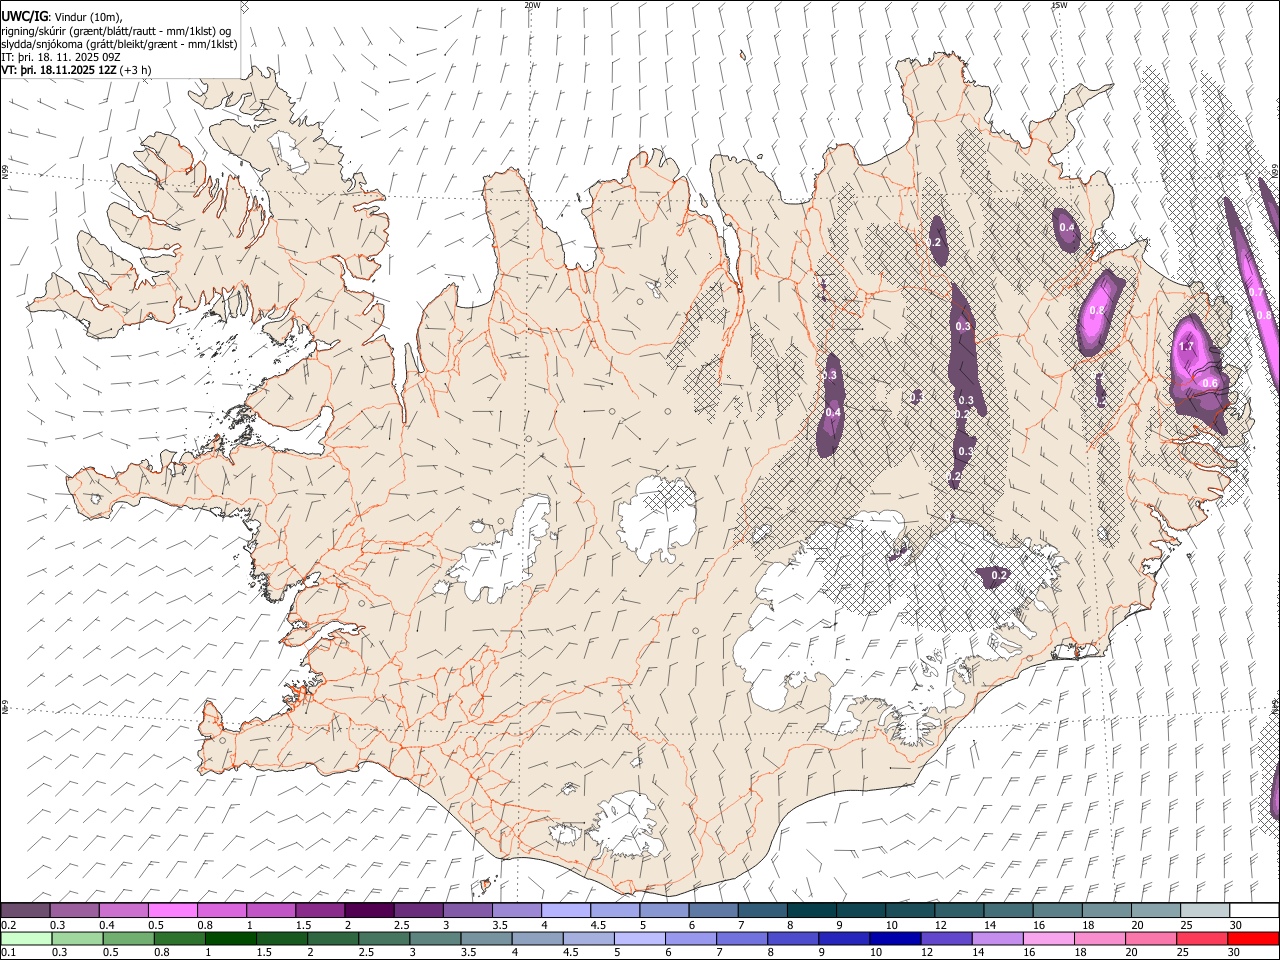
Task: Click the 'IT: þri. 18. 11. 2025 09Z' line
Action: click(x=61, y=57)
